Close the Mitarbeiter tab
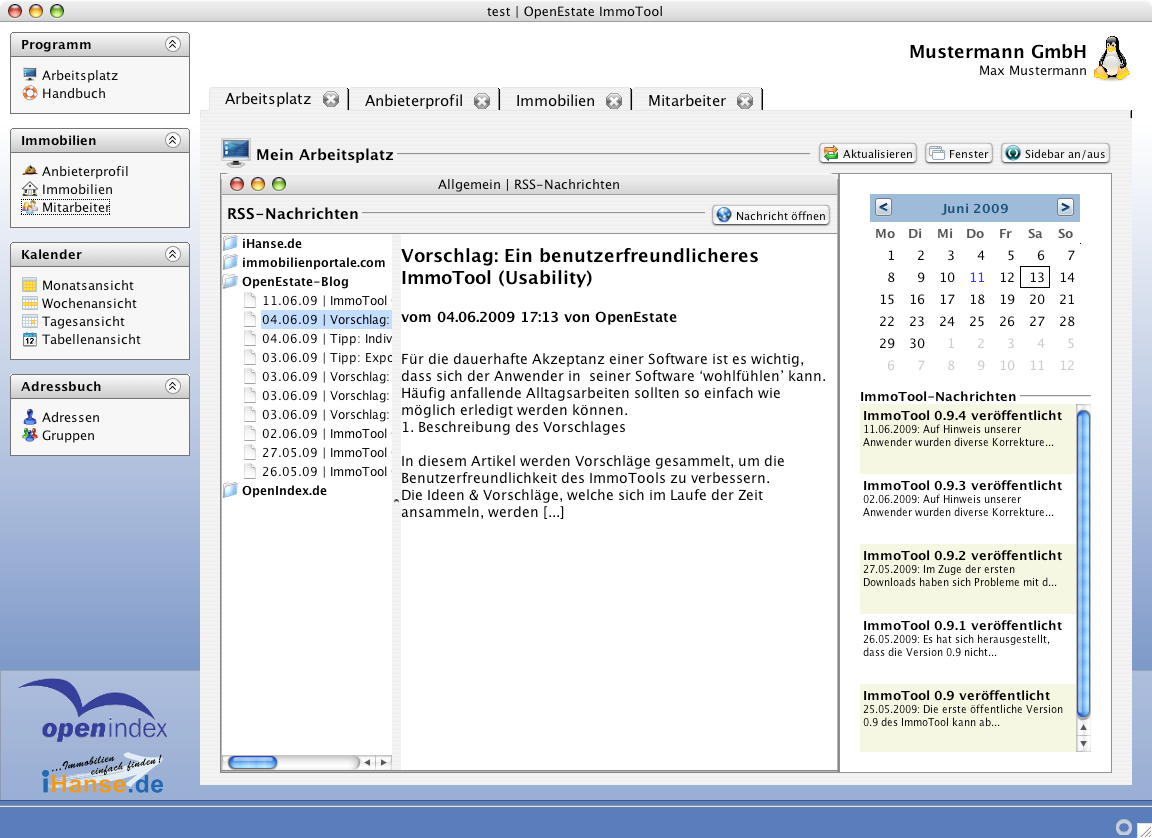Viewport: 1152px width, 838px height. (745, 100)
